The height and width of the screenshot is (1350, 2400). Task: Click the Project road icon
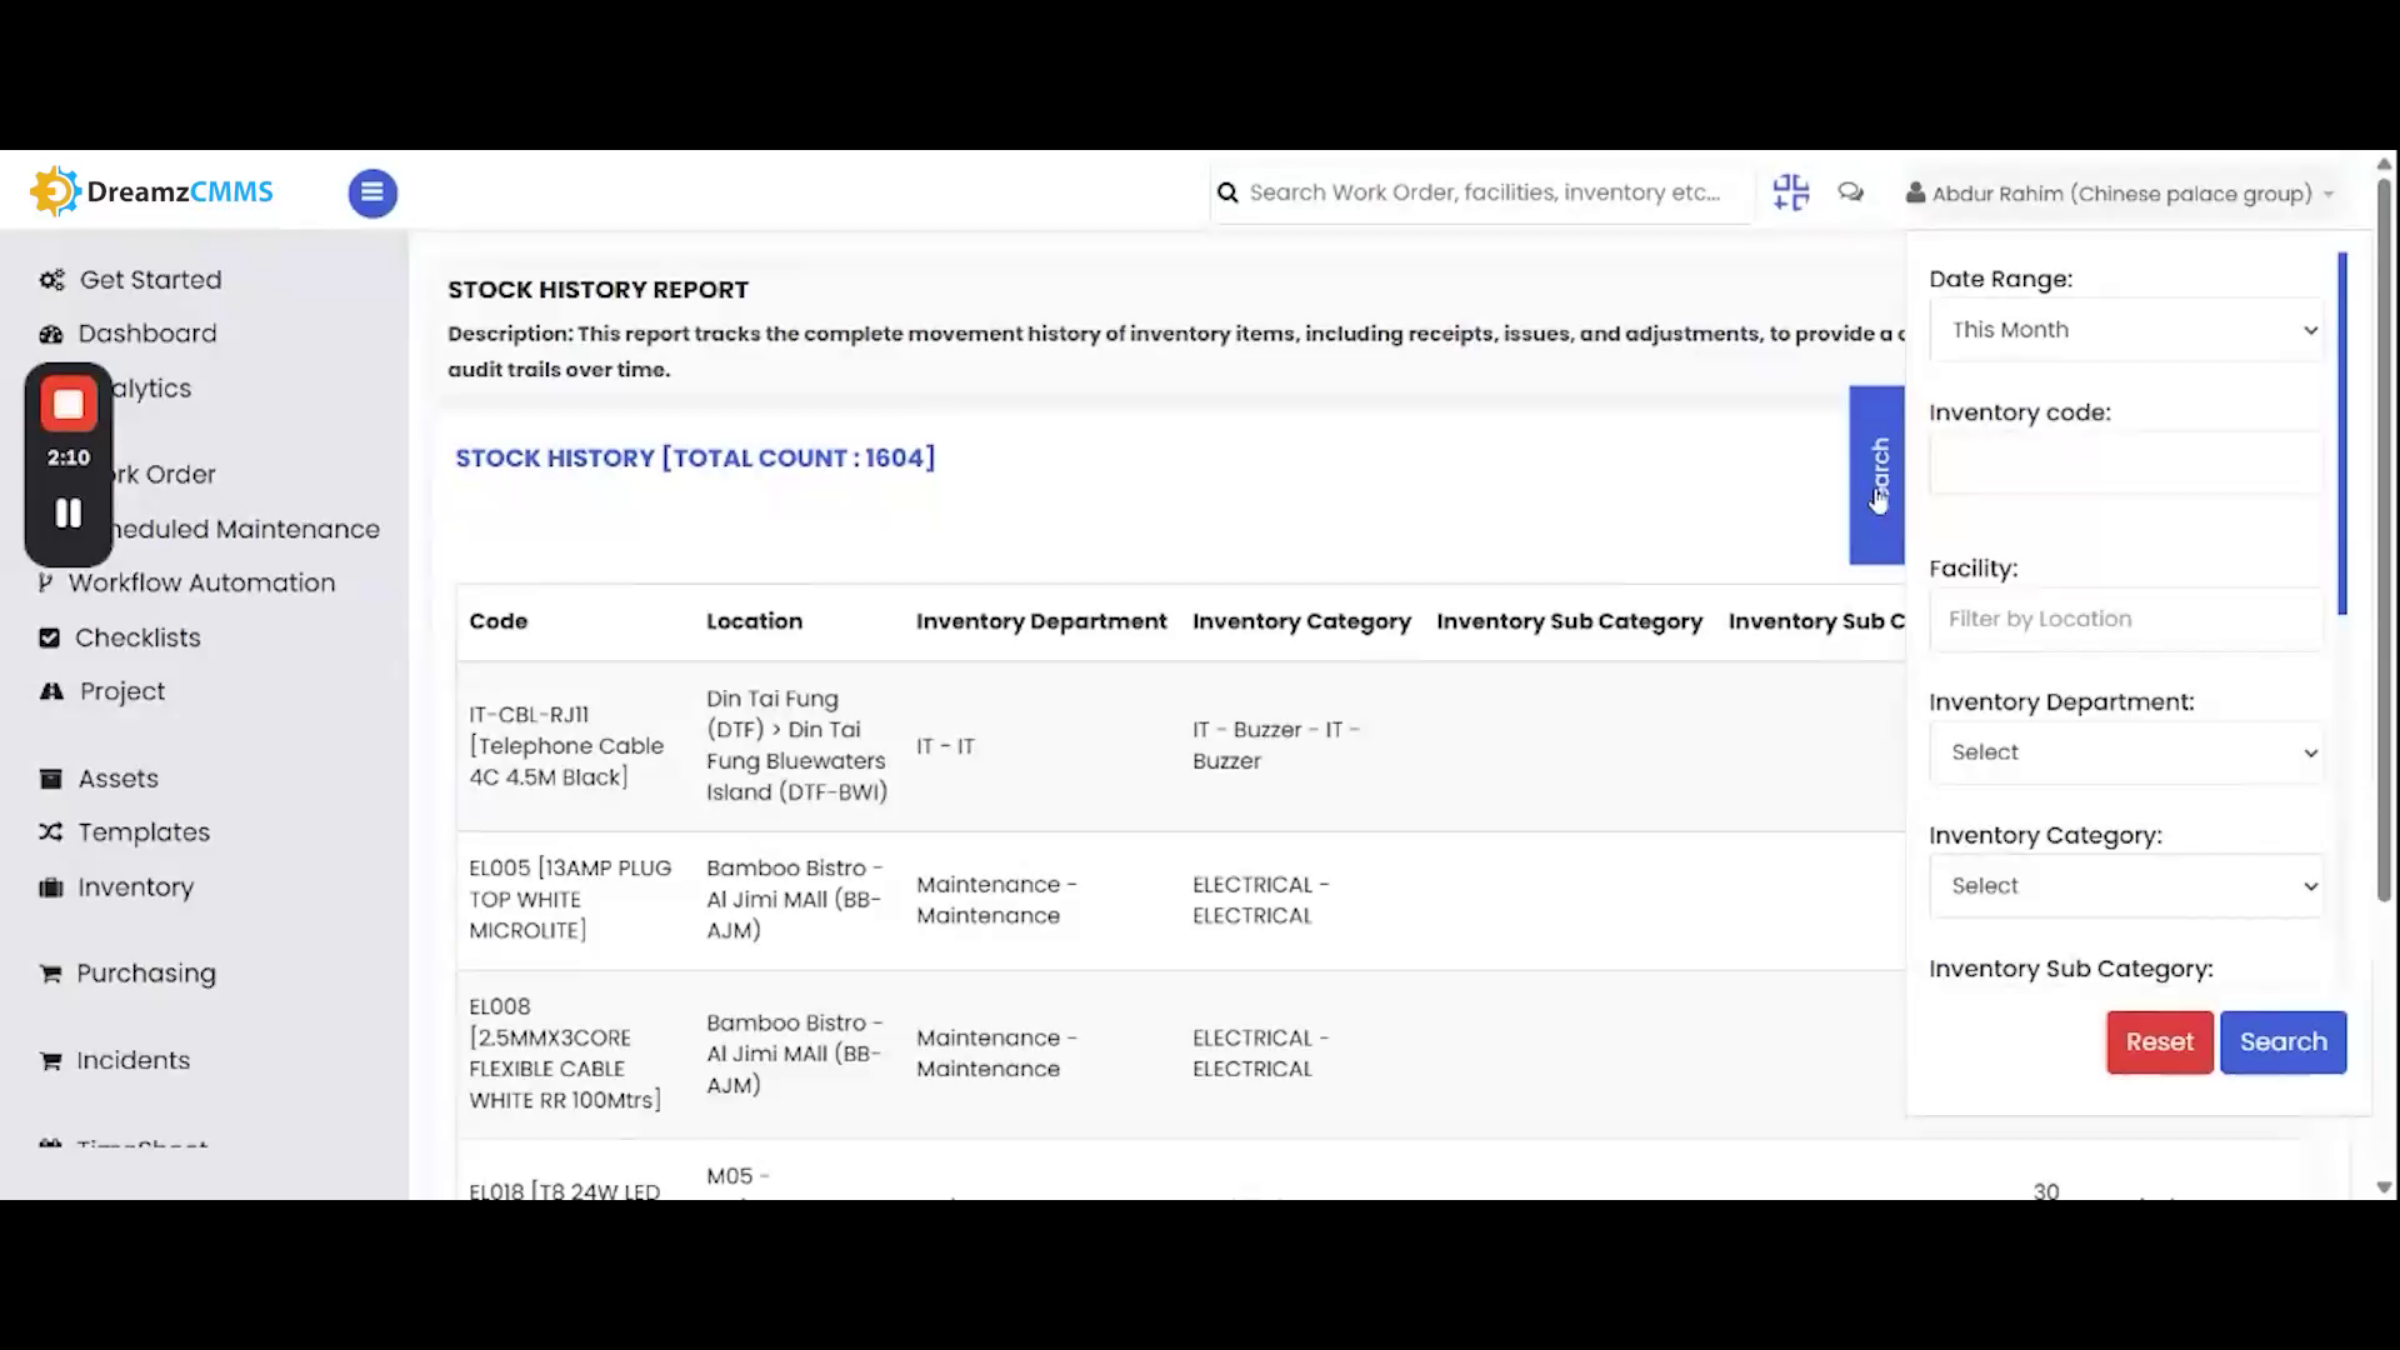click(51, 691)
